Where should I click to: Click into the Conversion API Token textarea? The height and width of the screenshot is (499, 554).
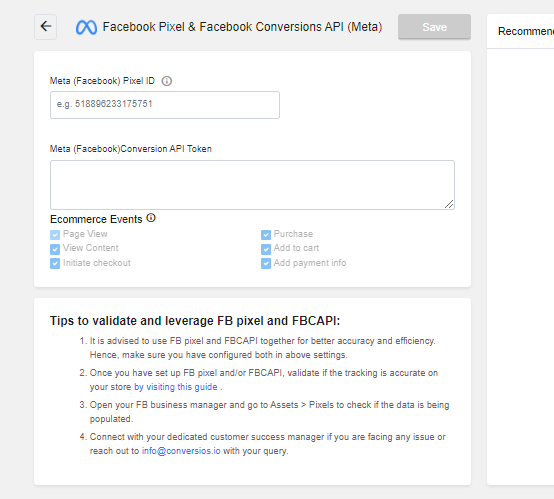tap(252, 185)
